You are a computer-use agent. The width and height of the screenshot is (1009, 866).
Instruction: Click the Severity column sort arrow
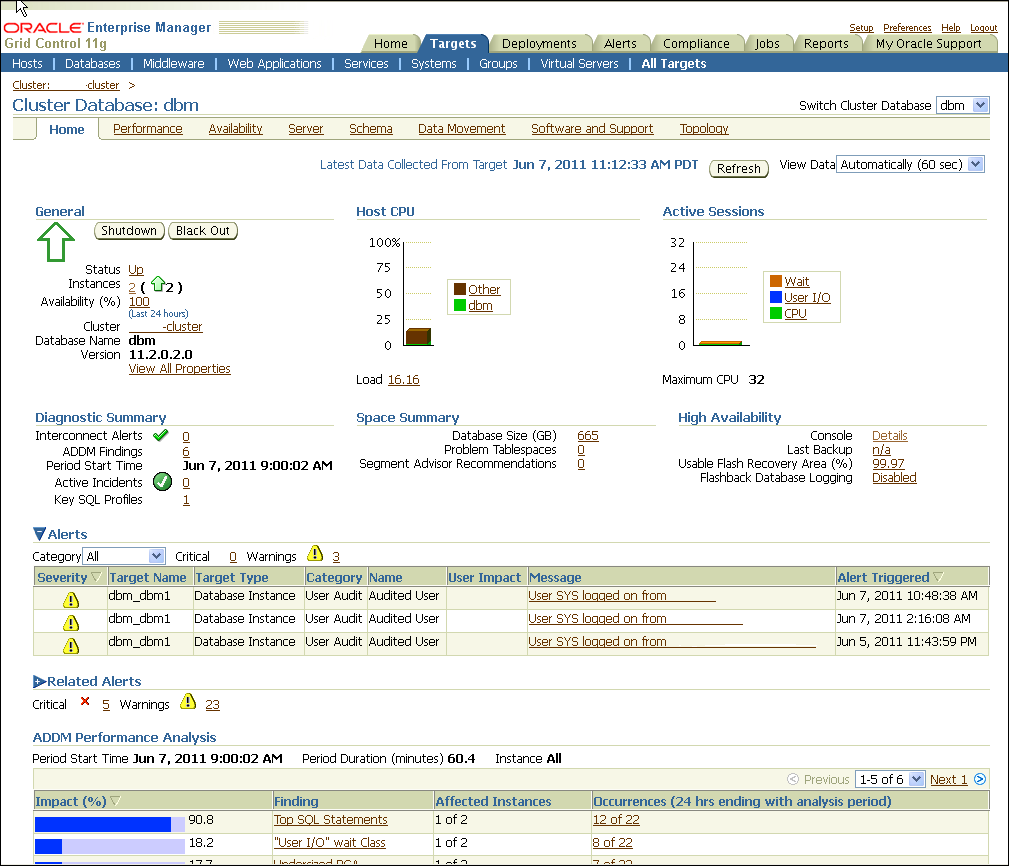96,578
